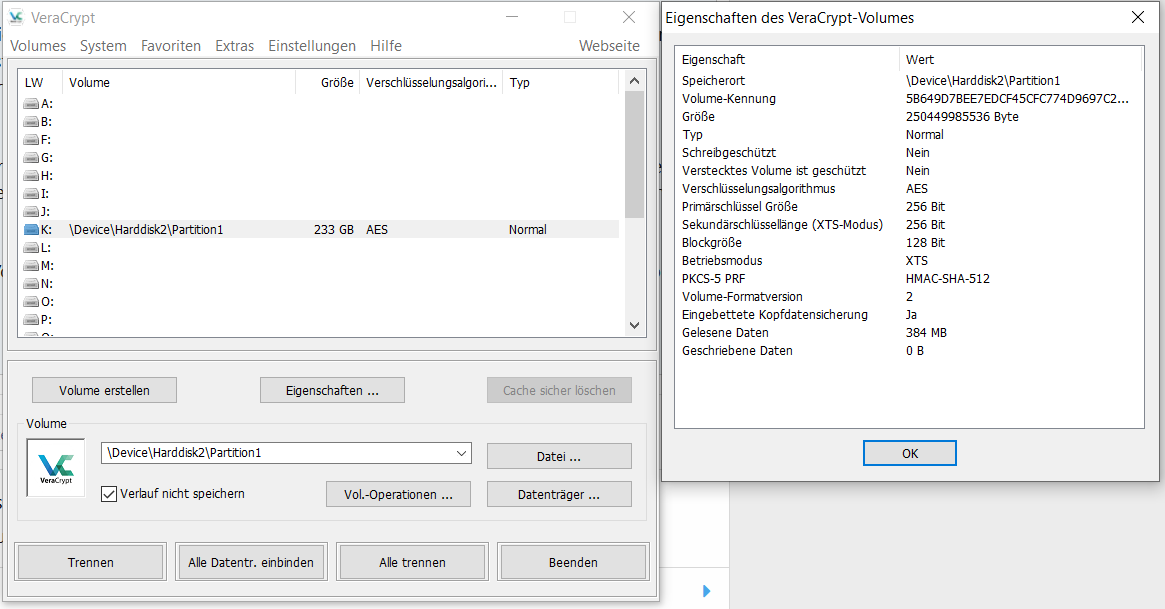The width and height of the screenshot is (1165, 609).
Task: Click Wert column header in dialog
Action: pyautogui.click(x=1019, y=59)
